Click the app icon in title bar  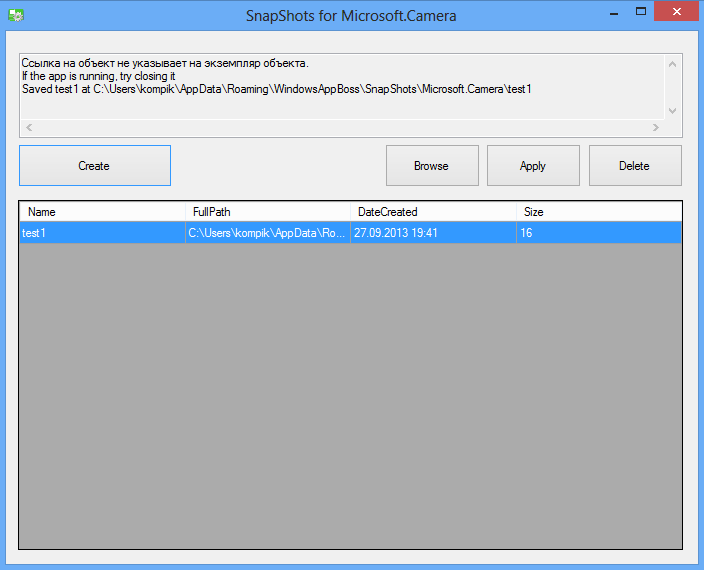point(16,15)
